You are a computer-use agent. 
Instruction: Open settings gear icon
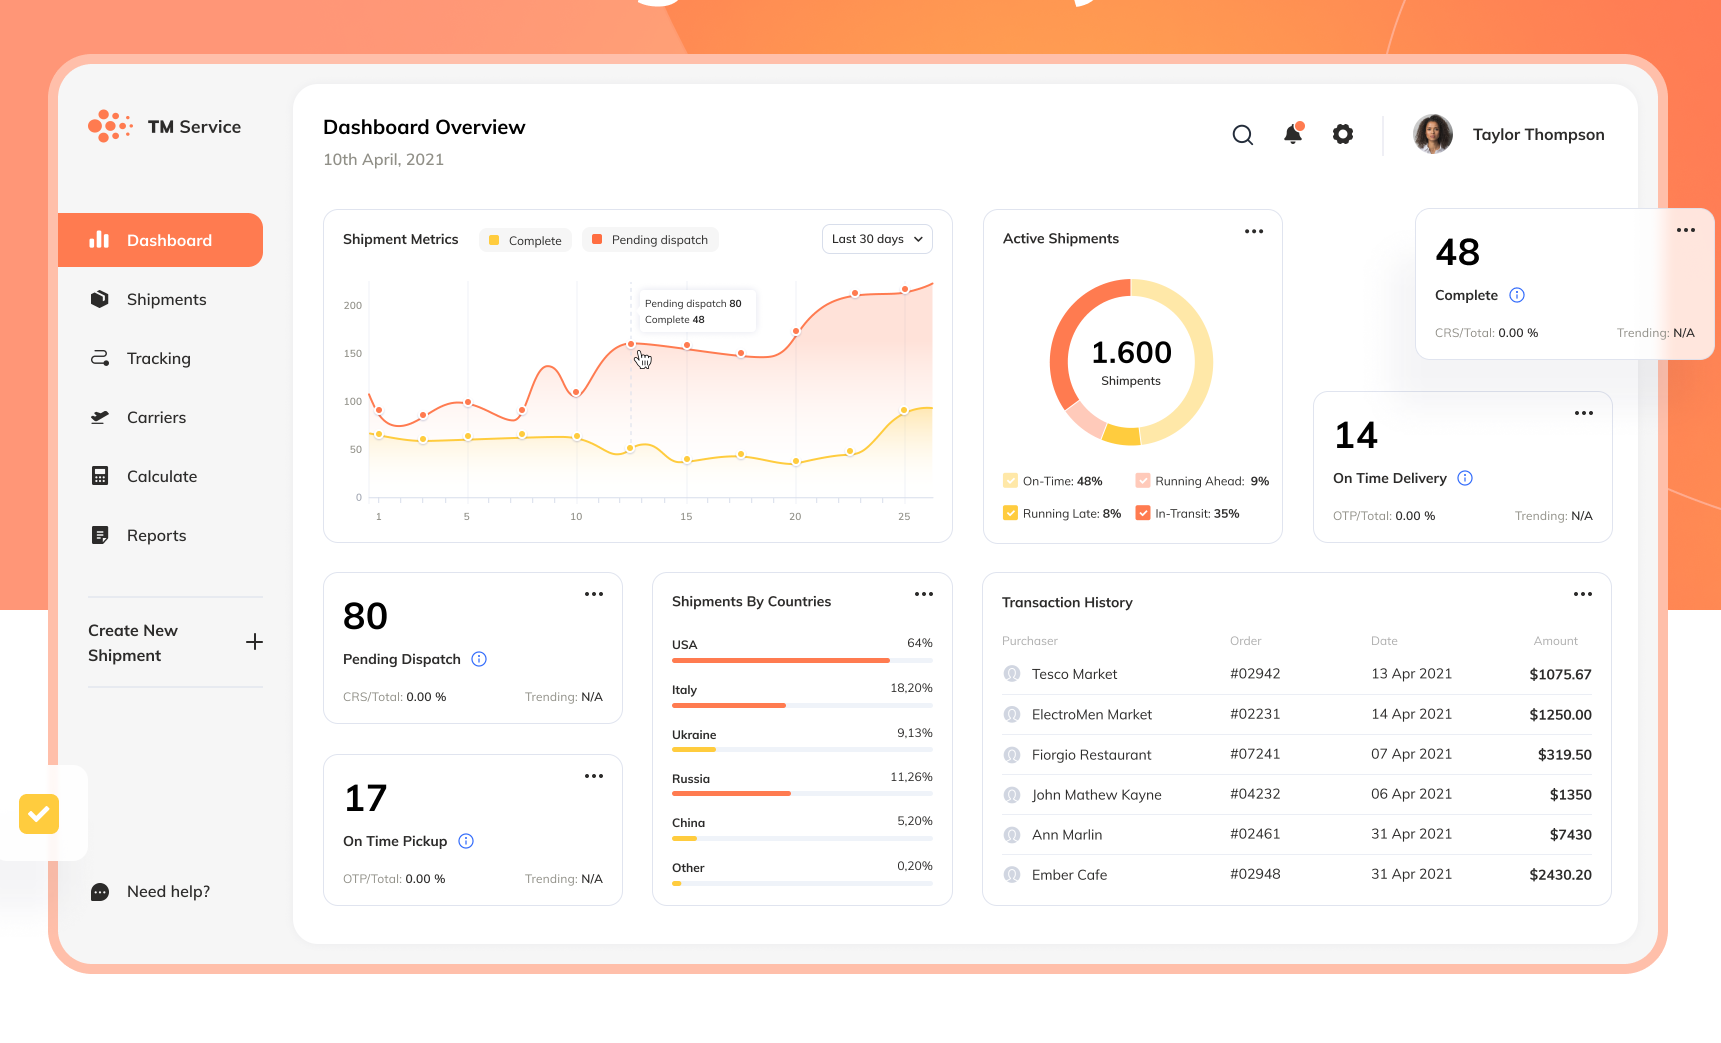pyautogui.click(x=1343, y=134)
